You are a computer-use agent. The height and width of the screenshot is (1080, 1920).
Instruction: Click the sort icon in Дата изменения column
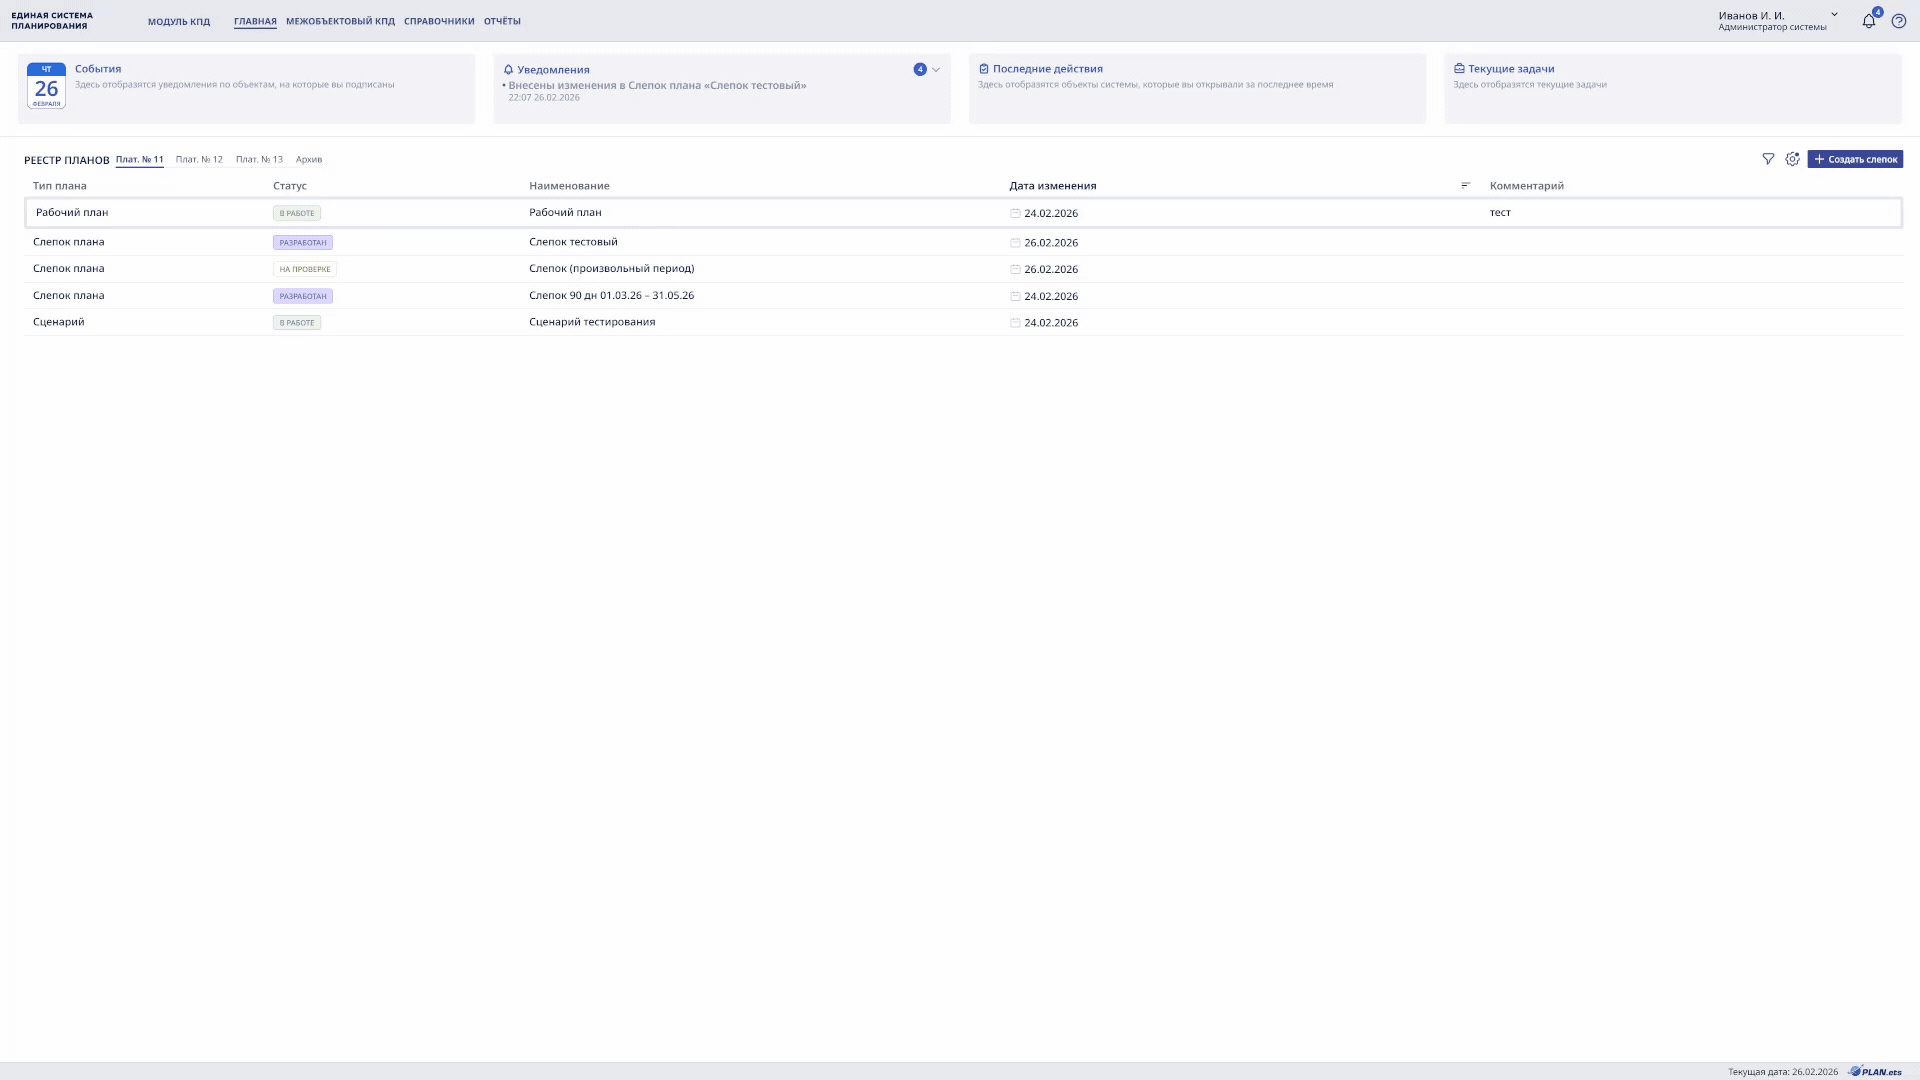tap(1465, 185)
